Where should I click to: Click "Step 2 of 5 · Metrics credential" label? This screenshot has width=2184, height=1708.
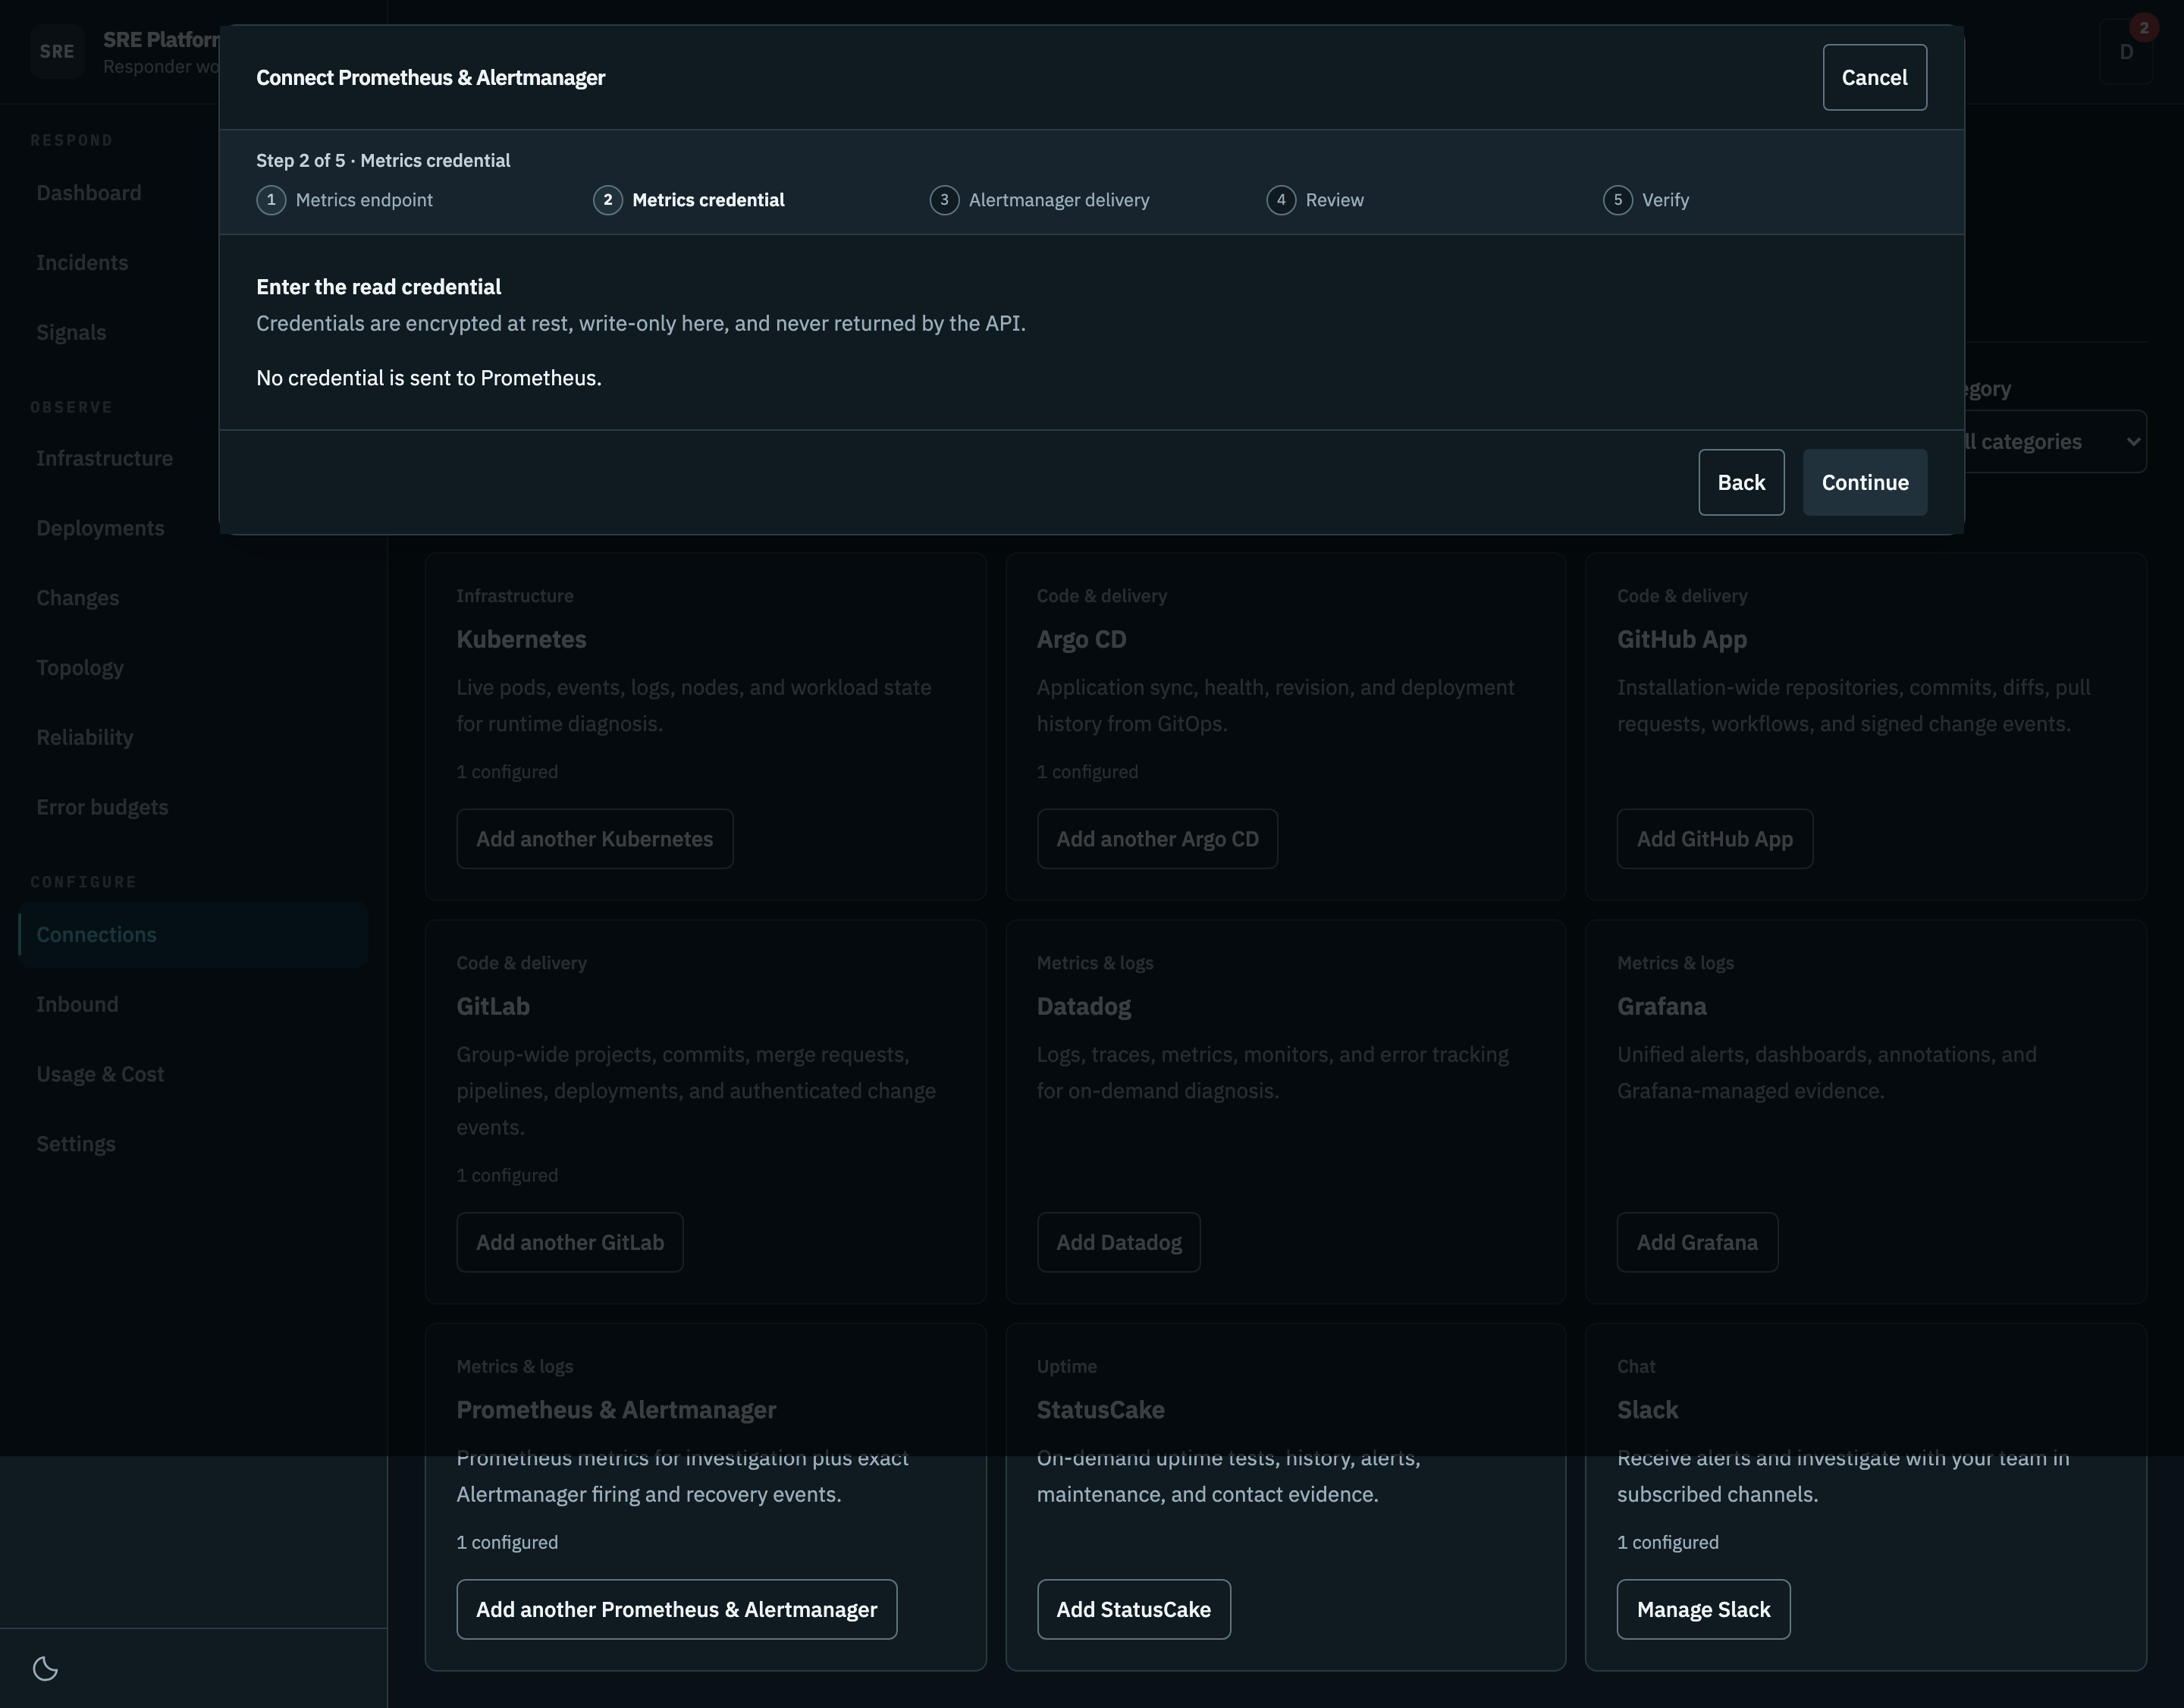(x=383, y=160)
